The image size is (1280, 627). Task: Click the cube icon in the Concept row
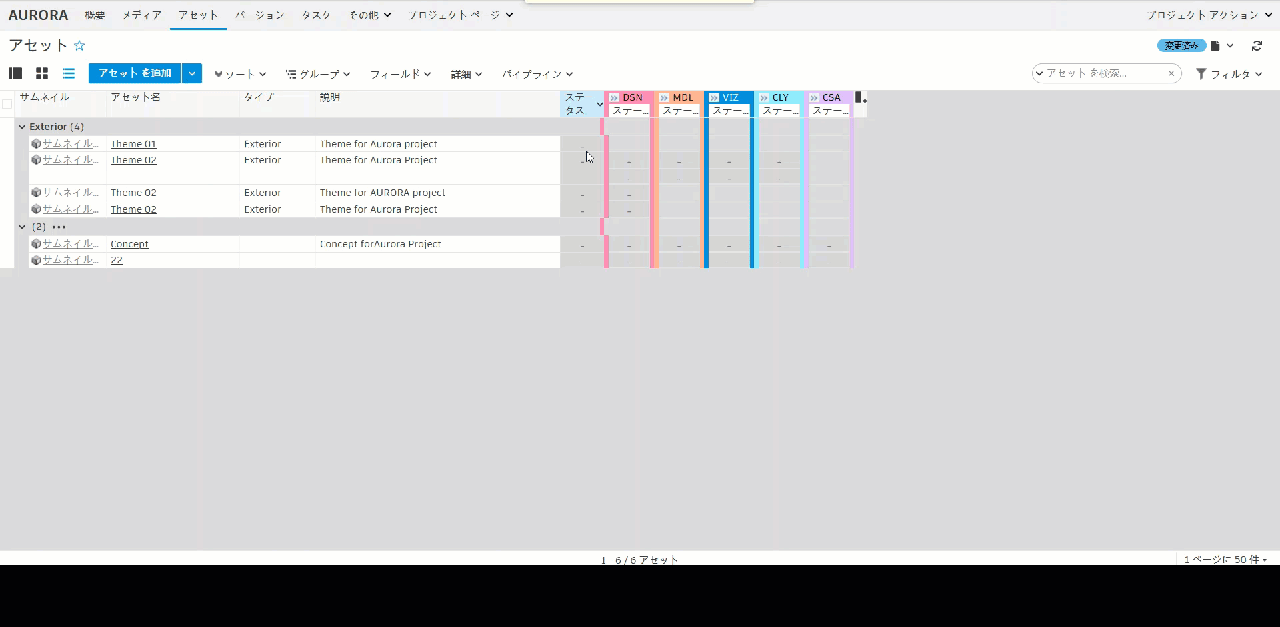tap(36, 243)
